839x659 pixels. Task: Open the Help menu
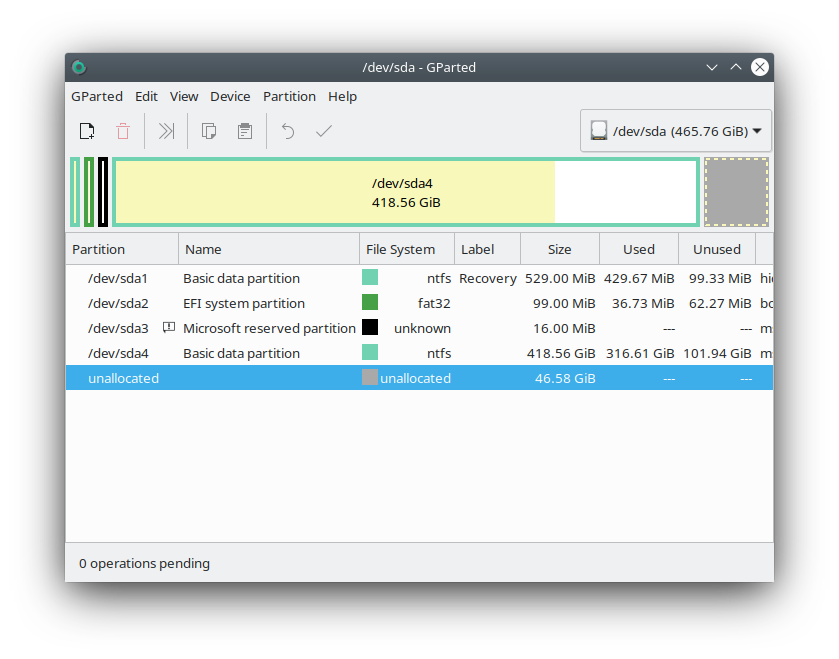342,96
